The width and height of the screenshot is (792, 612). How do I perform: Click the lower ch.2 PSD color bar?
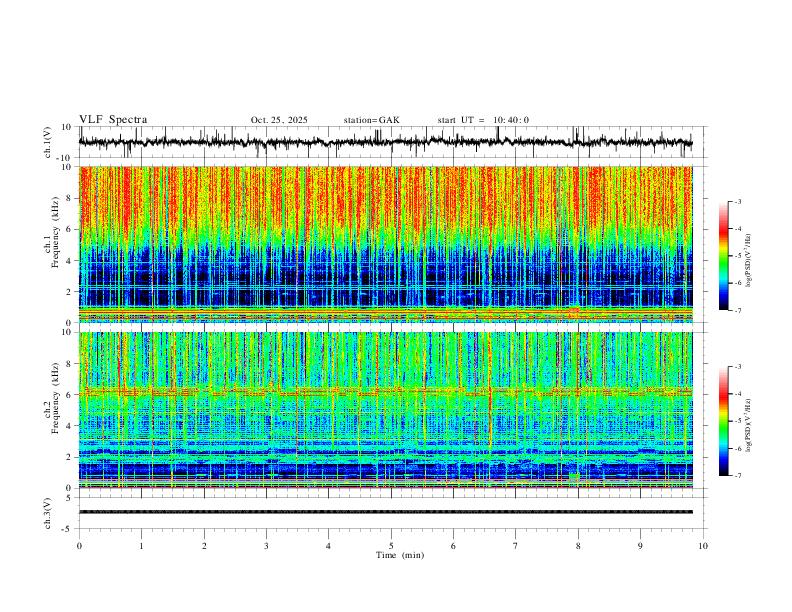click(724, 421)
